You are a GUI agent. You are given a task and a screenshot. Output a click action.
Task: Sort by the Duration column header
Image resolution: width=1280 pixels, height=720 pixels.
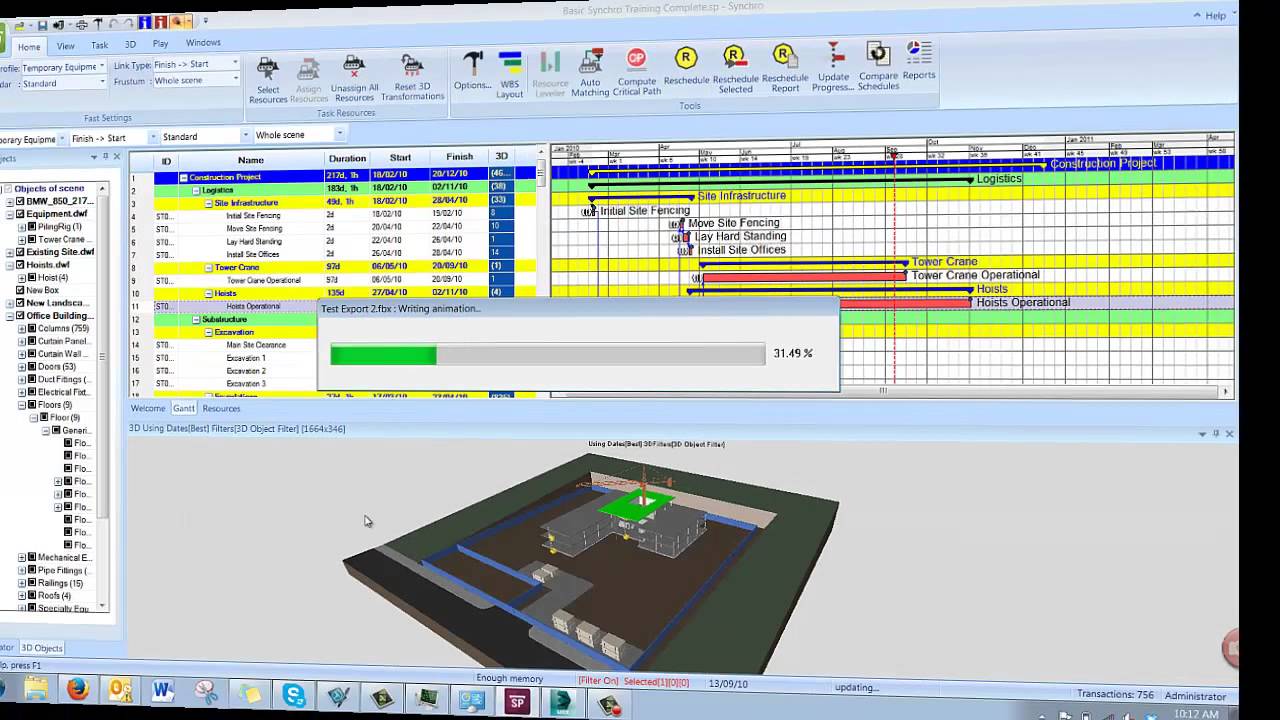(x=348, y=158)
